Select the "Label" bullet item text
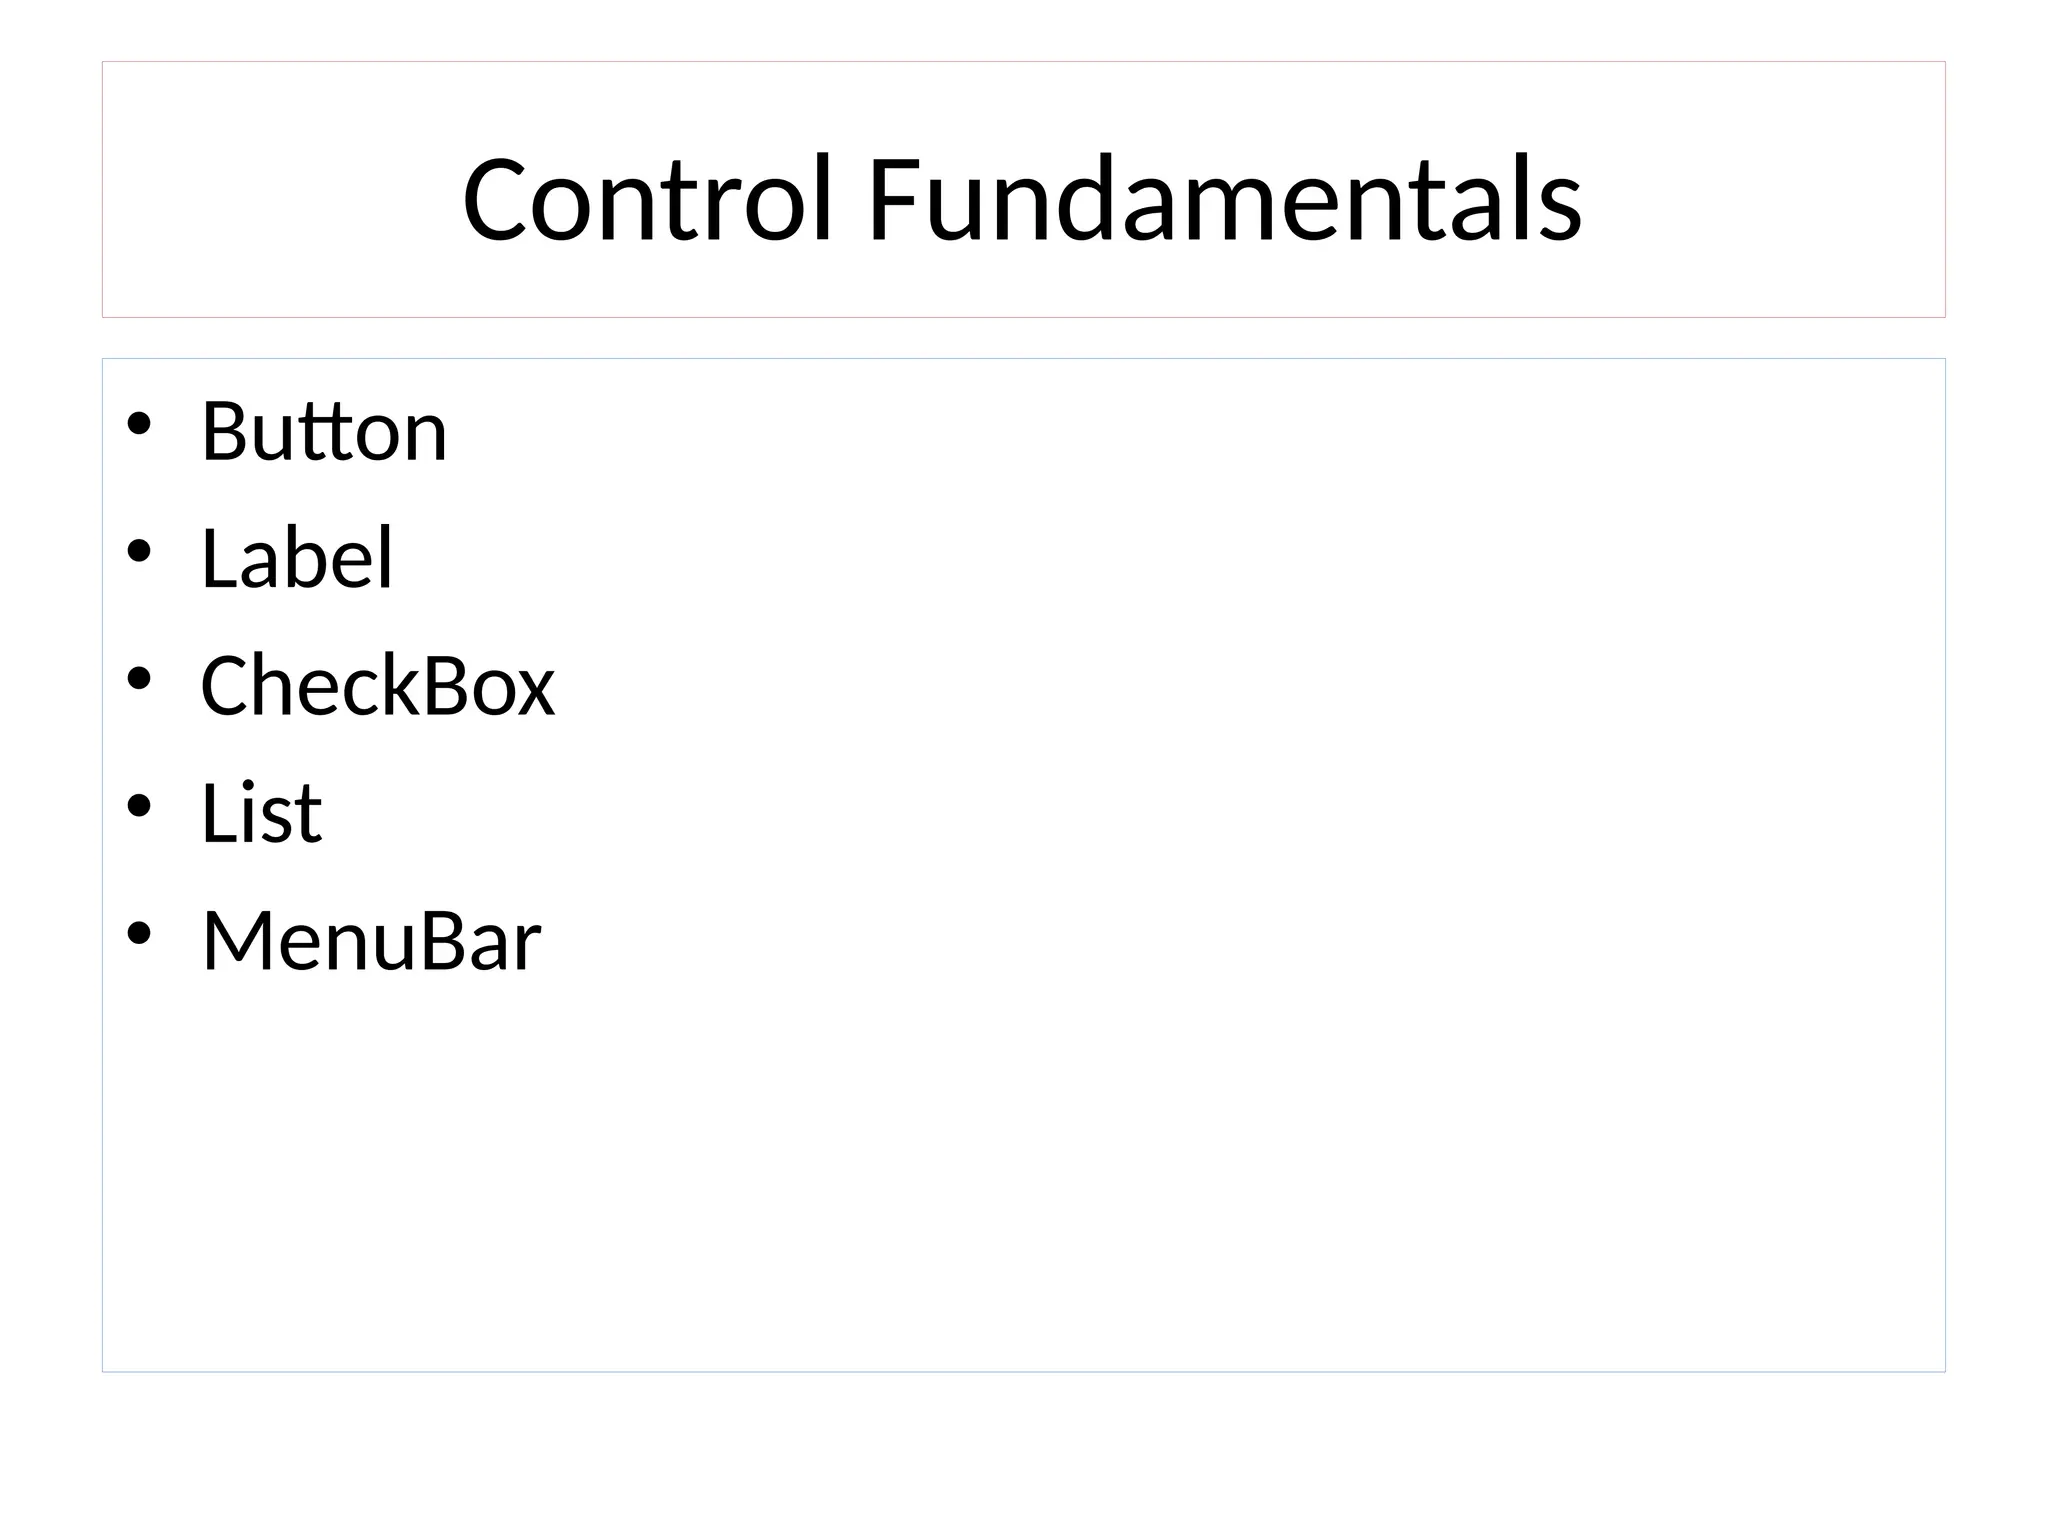2048x1536 pixels. click(297, 558)
